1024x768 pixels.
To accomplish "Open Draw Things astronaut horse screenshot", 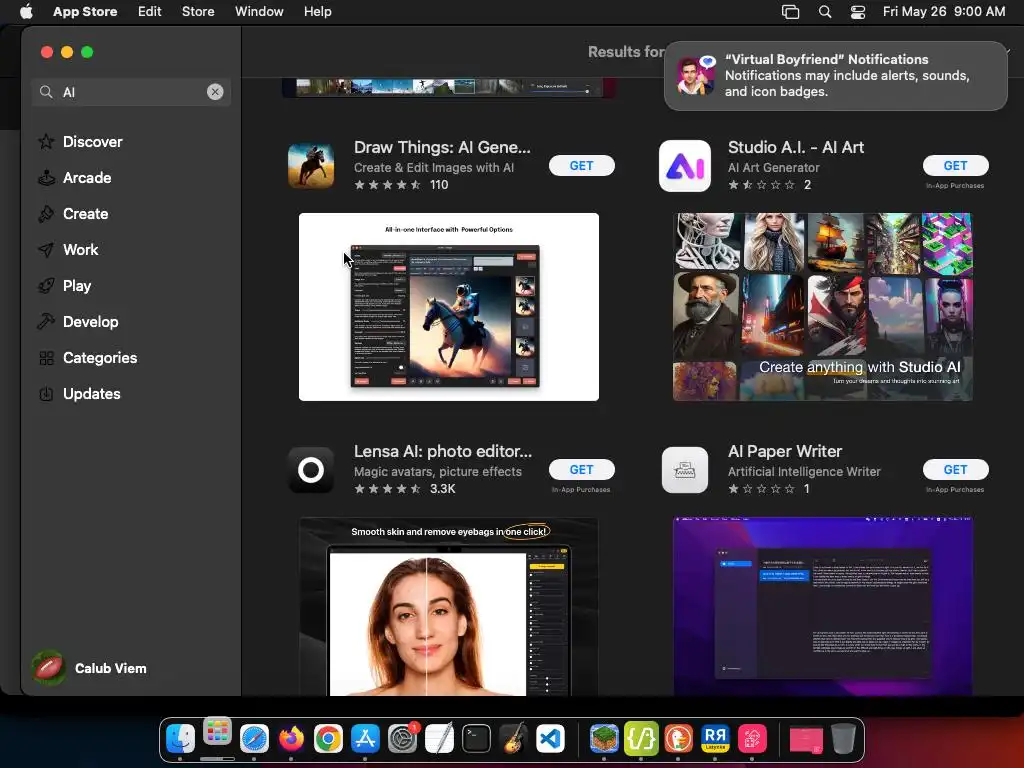I will (449, 307).
